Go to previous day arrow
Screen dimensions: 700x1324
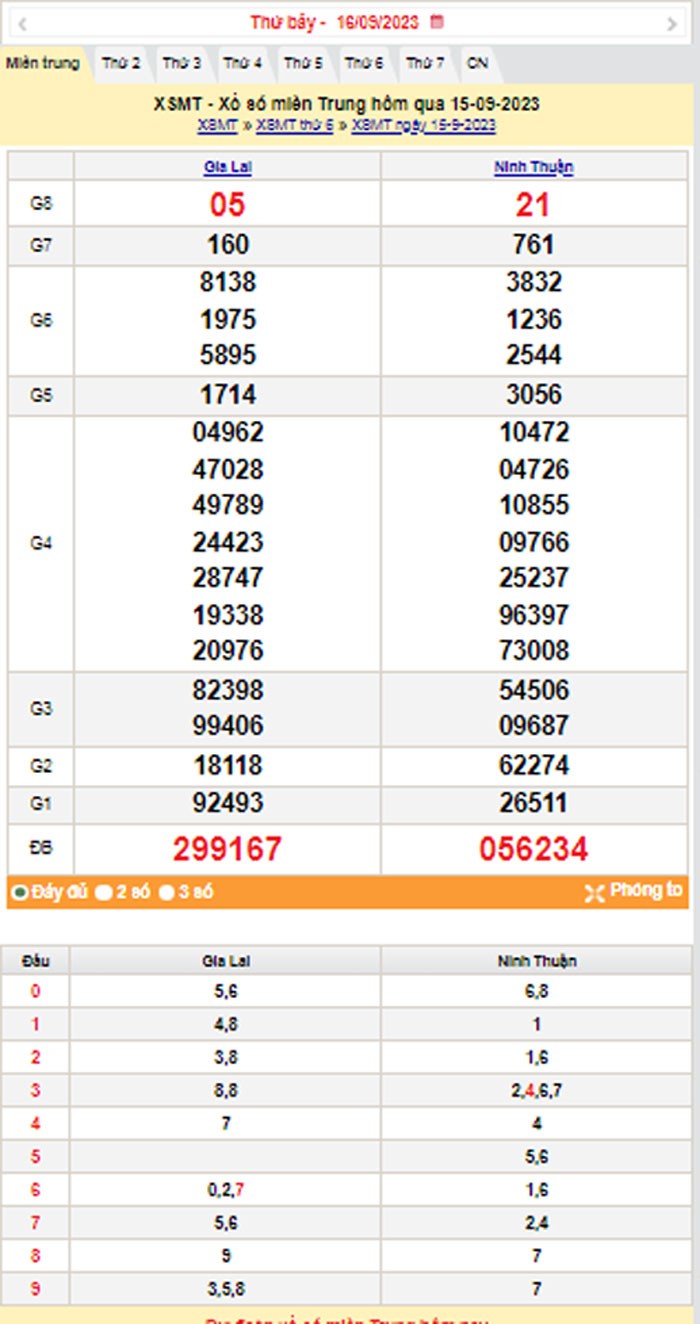pos(22,24)
